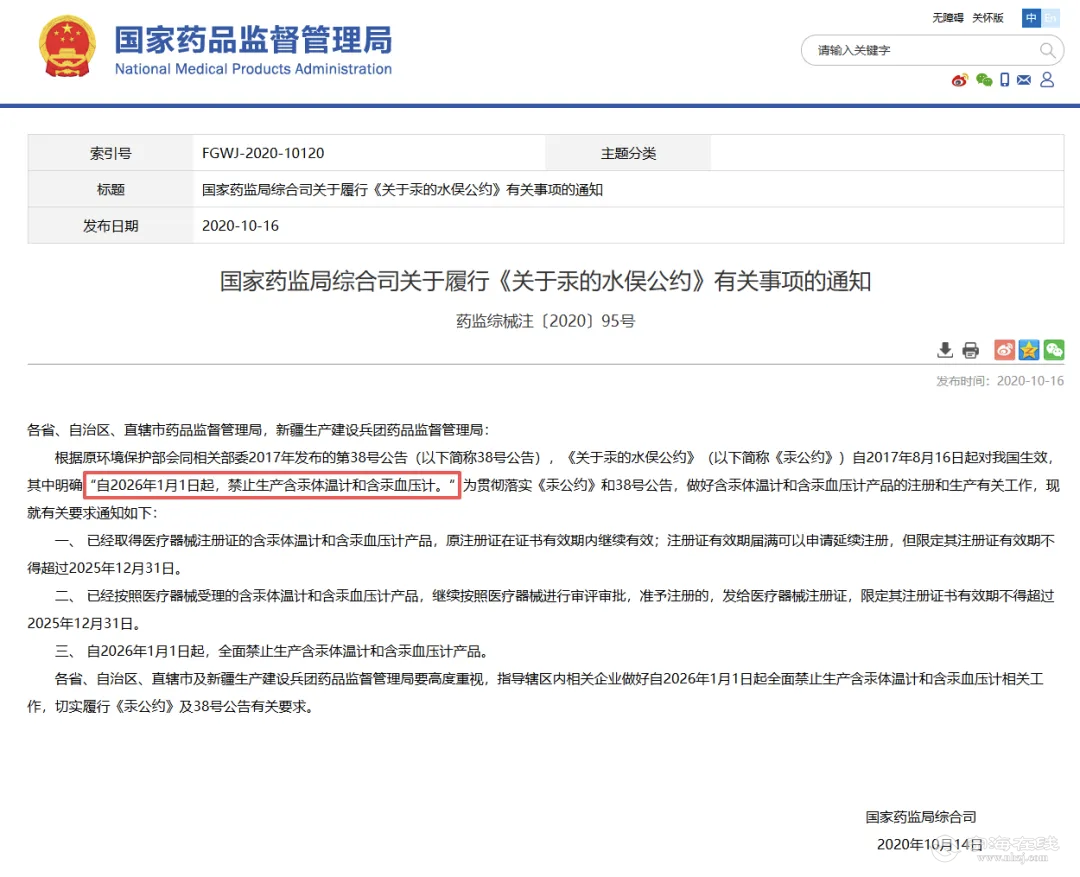This screenshot has width=1080, height=877.
Task: Click the search magnifier icon
Action: 1048,50
